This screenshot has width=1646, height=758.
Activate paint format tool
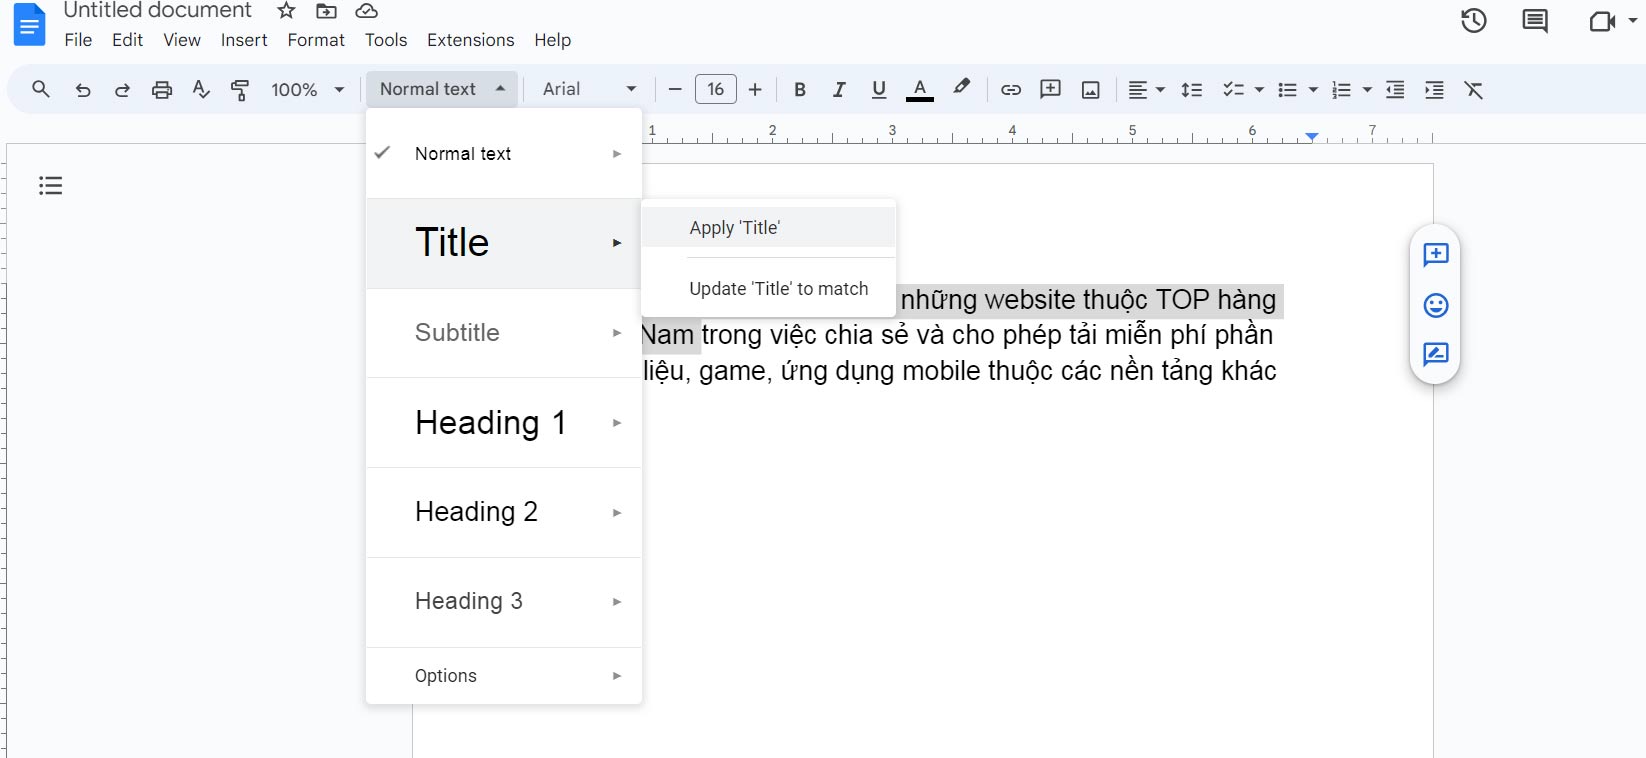(x=240, y=90)
